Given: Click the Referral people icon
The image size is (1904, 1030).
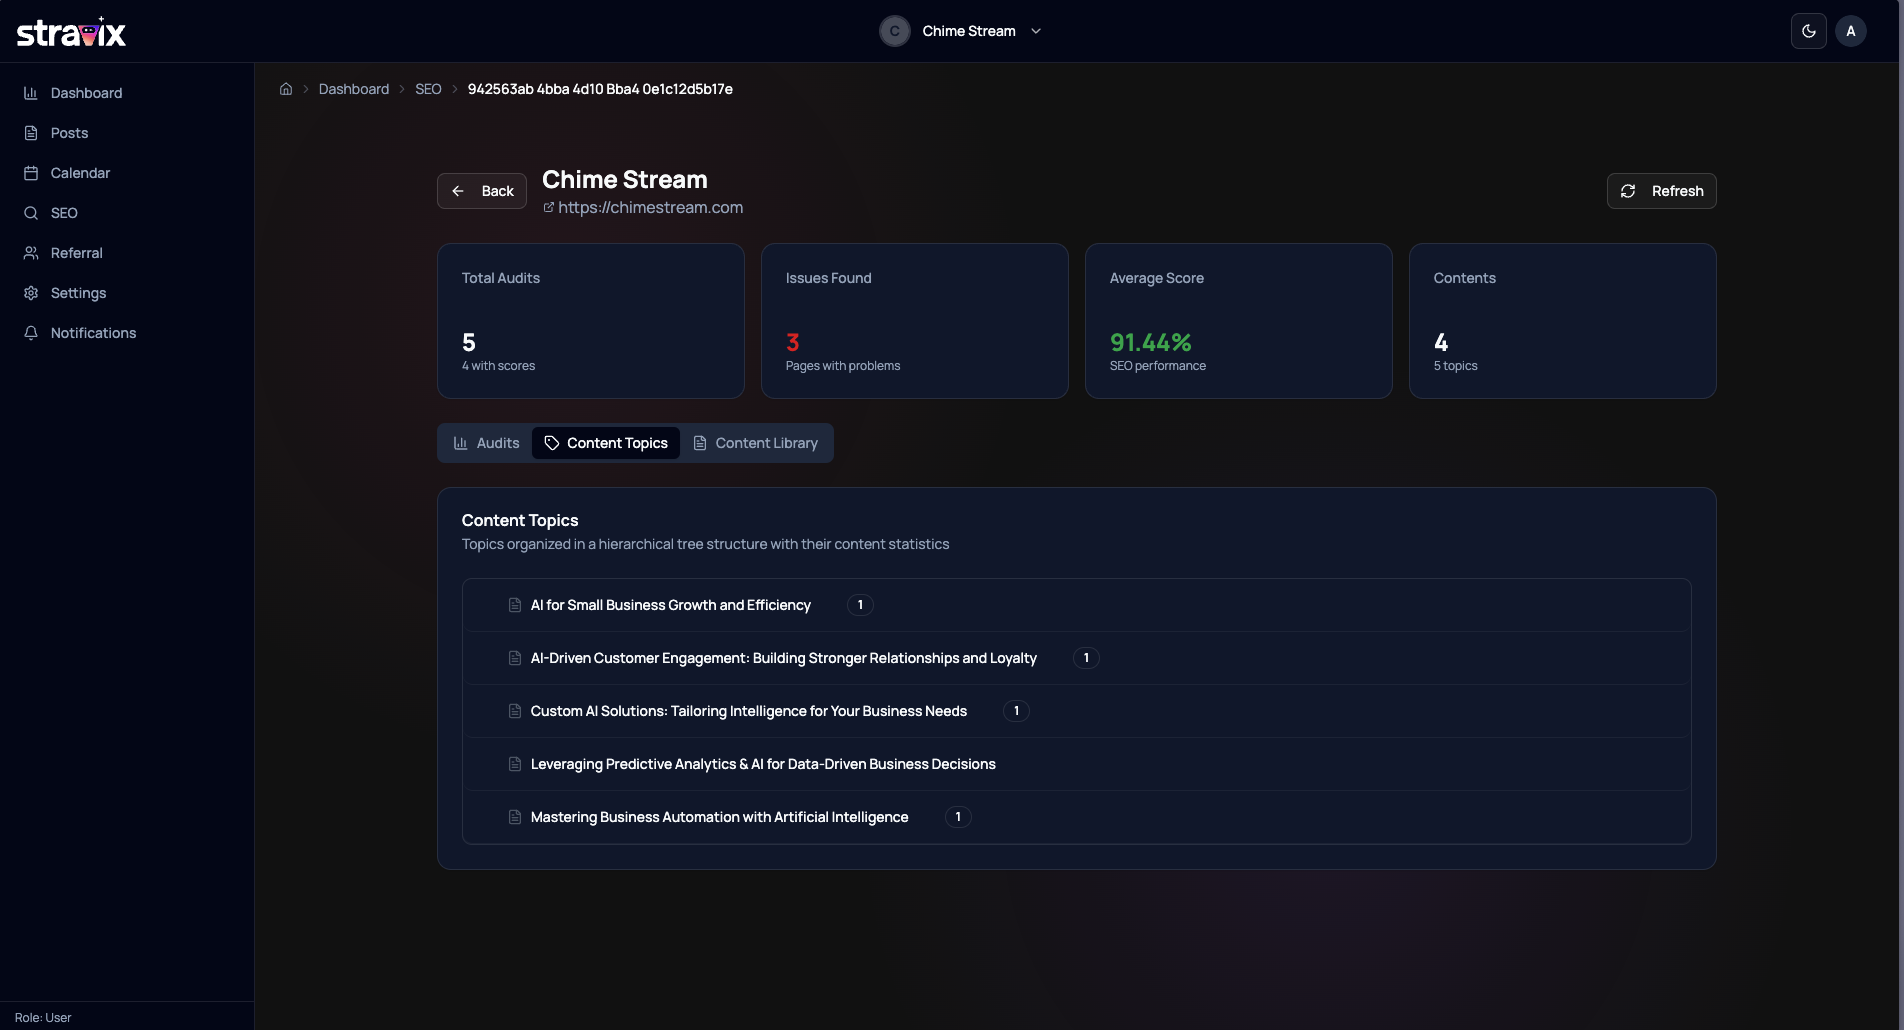Looking at the screenshot, I should click(x=31, y=253).
